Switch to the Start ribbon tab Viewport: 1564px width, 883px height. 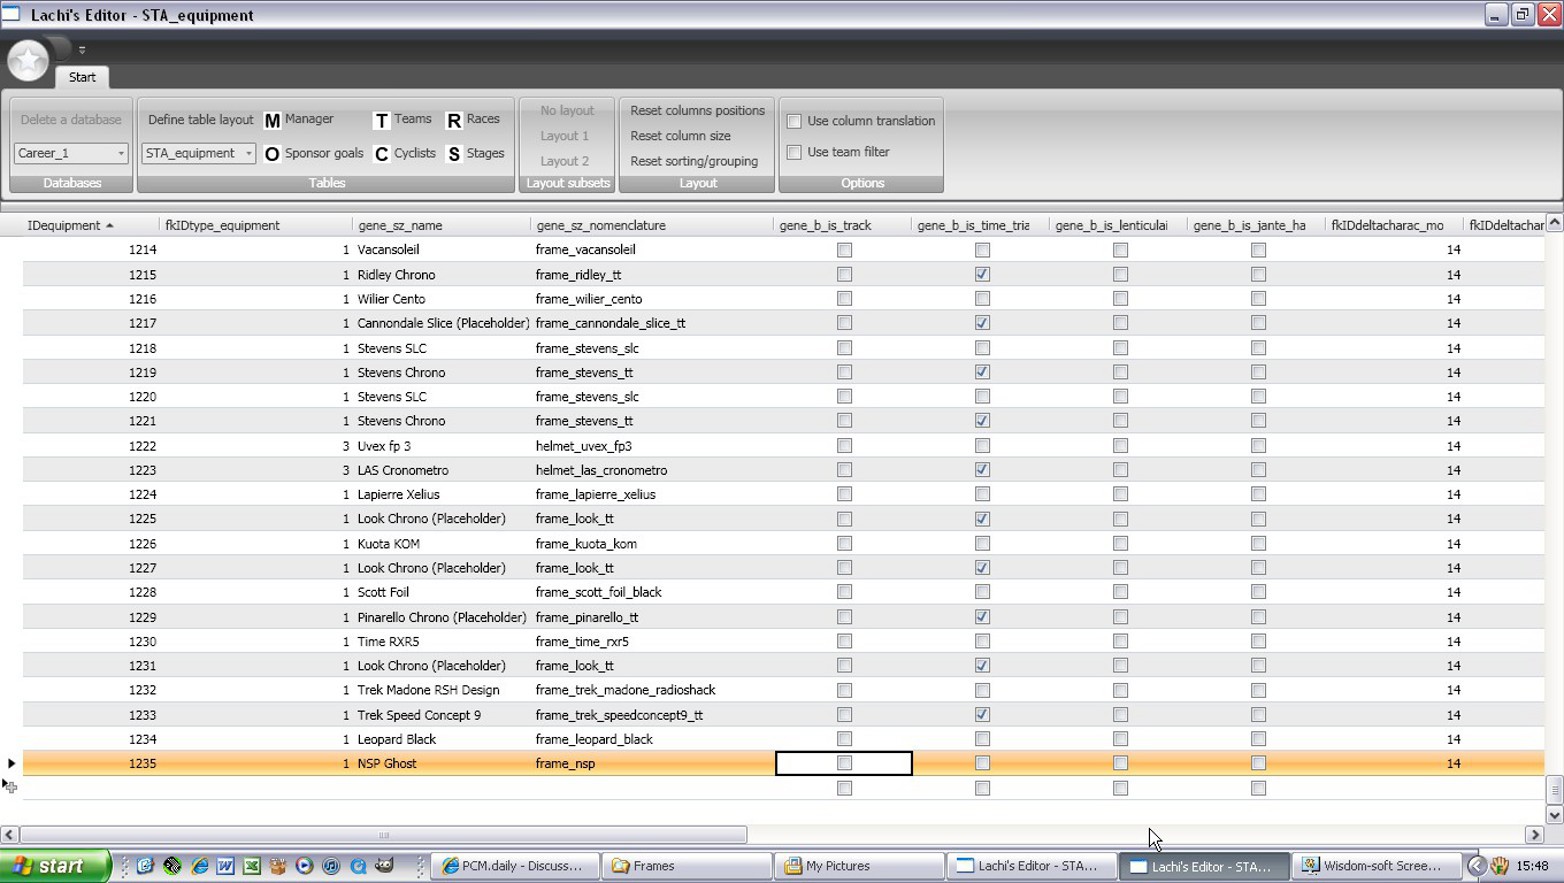[x=82, y=77]
